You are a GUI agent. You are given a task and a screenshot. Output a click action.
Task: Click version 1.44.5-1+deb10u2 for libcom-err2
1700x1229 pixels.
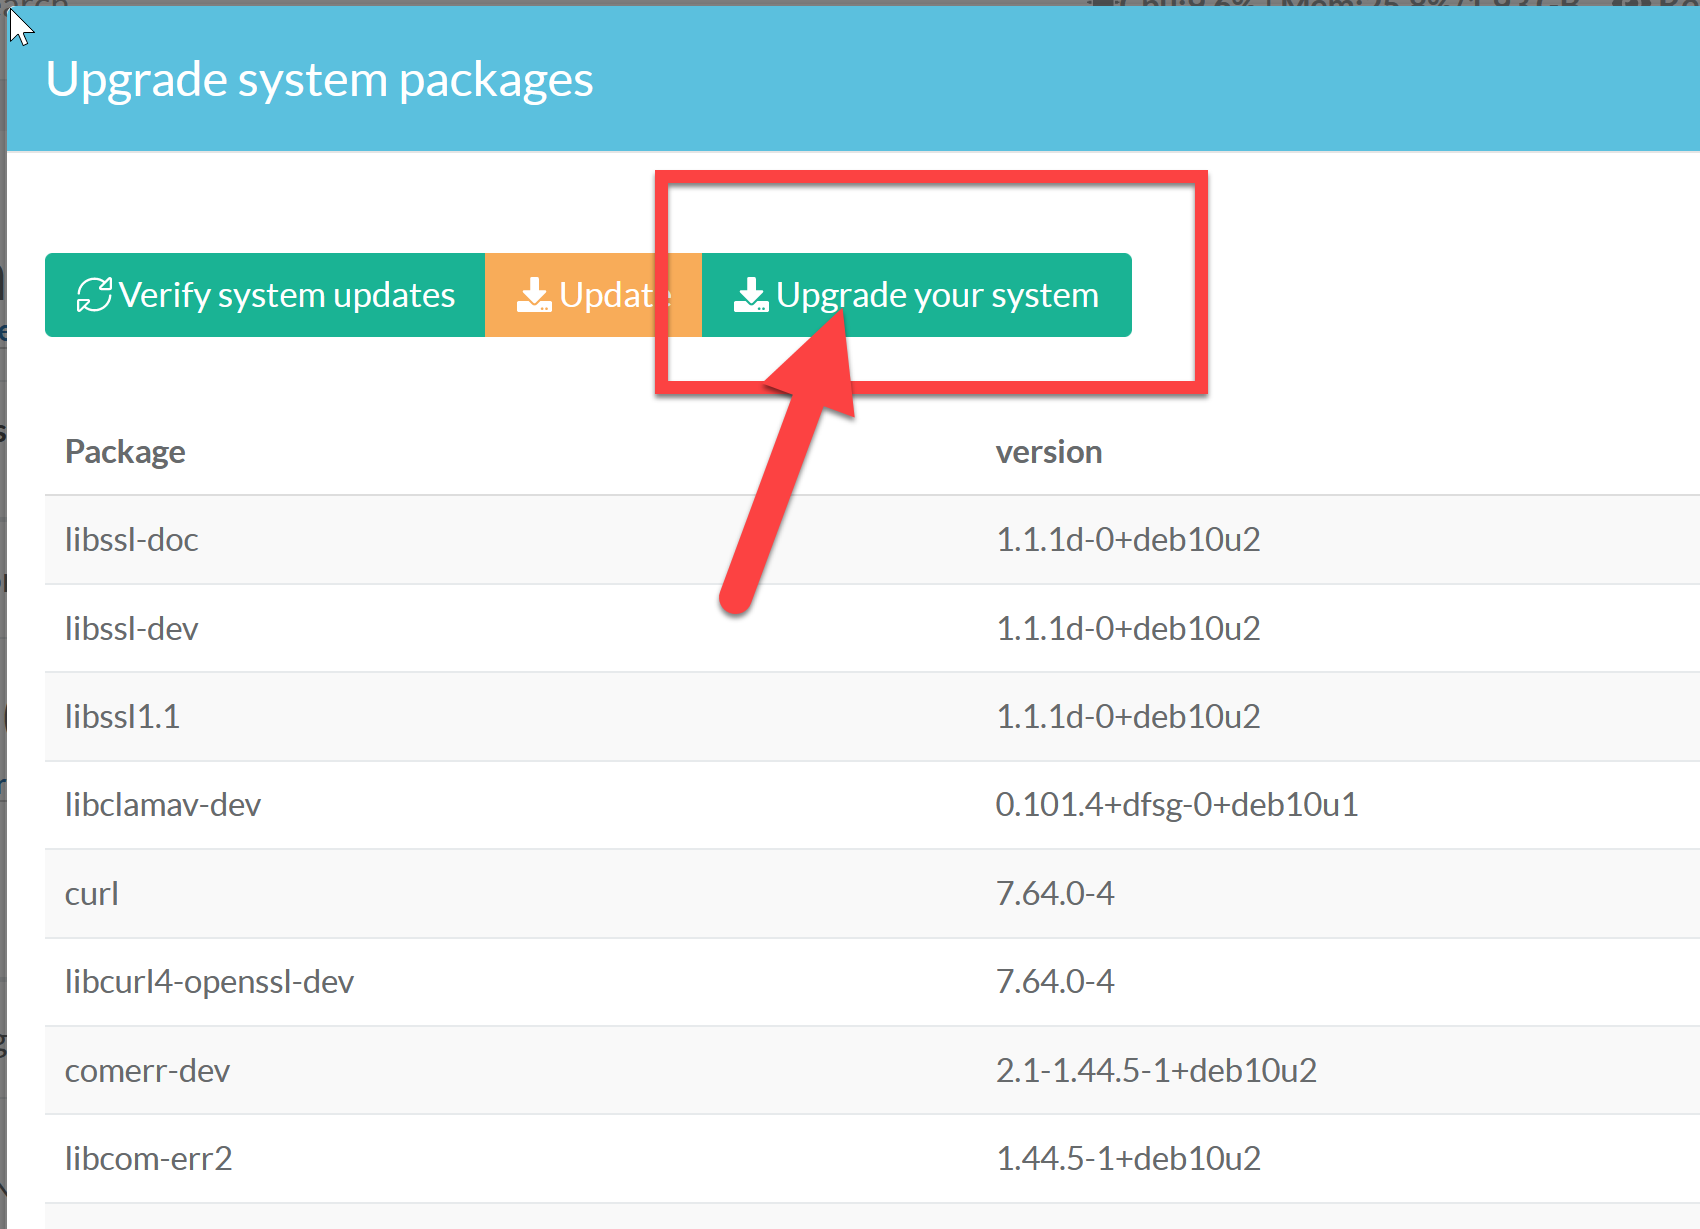[x=1127, y=1159]
